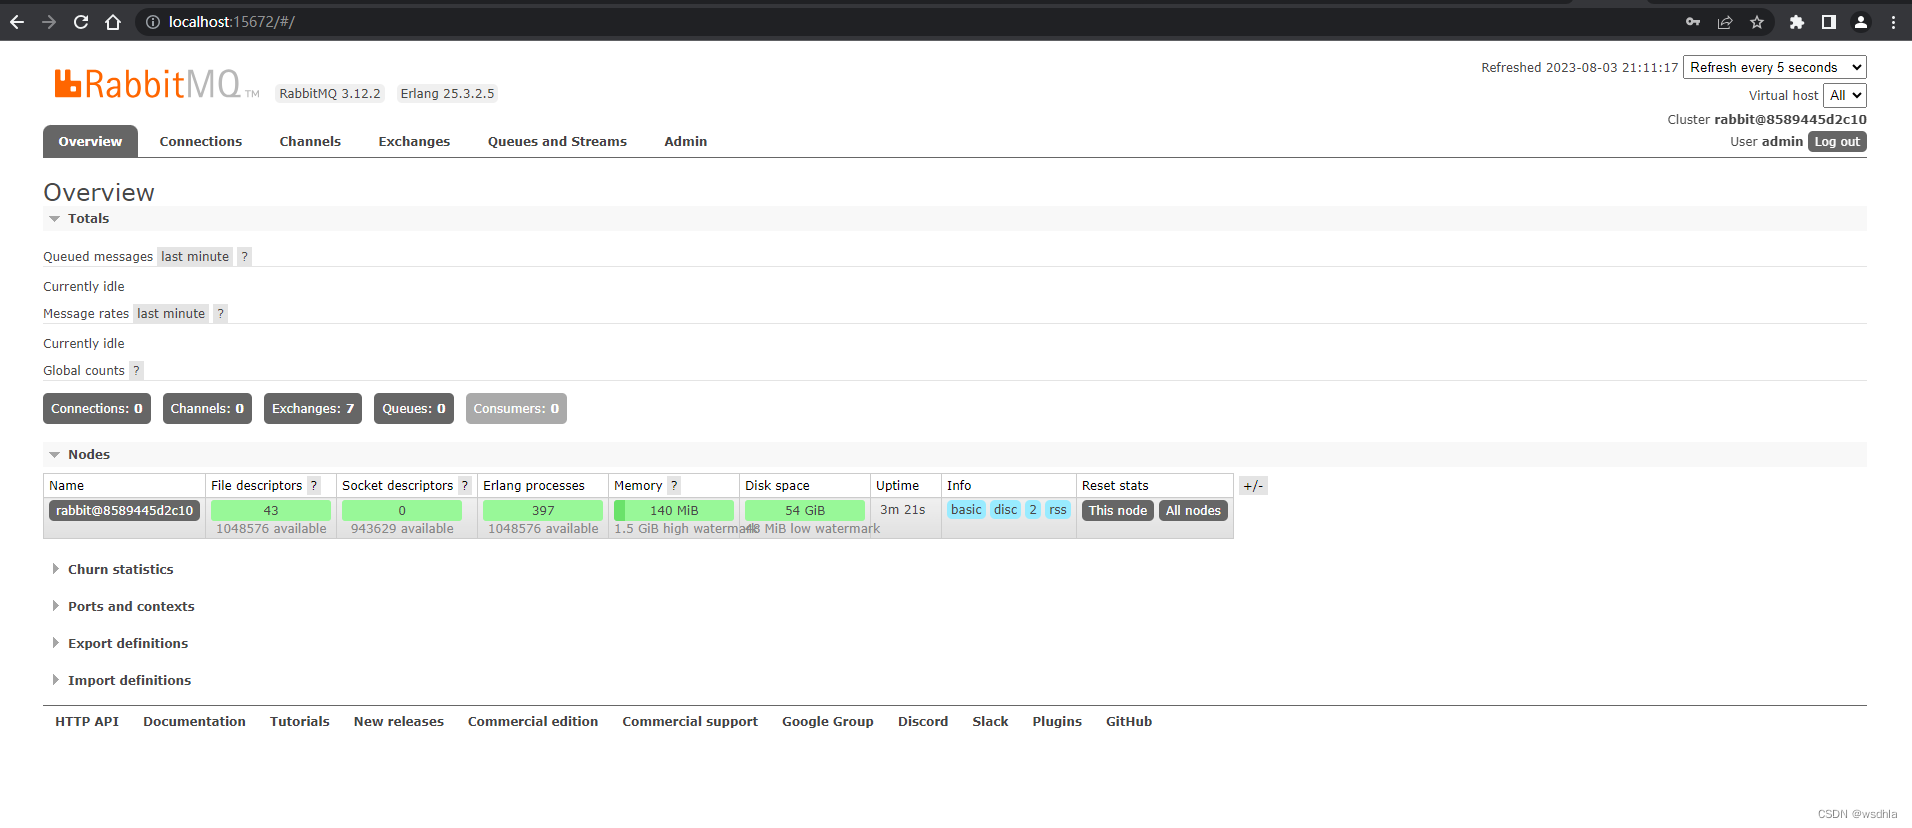Reset stats for This node
Screen dimensions: 1912x828
pyautogui.click(x=1118, y=511)
